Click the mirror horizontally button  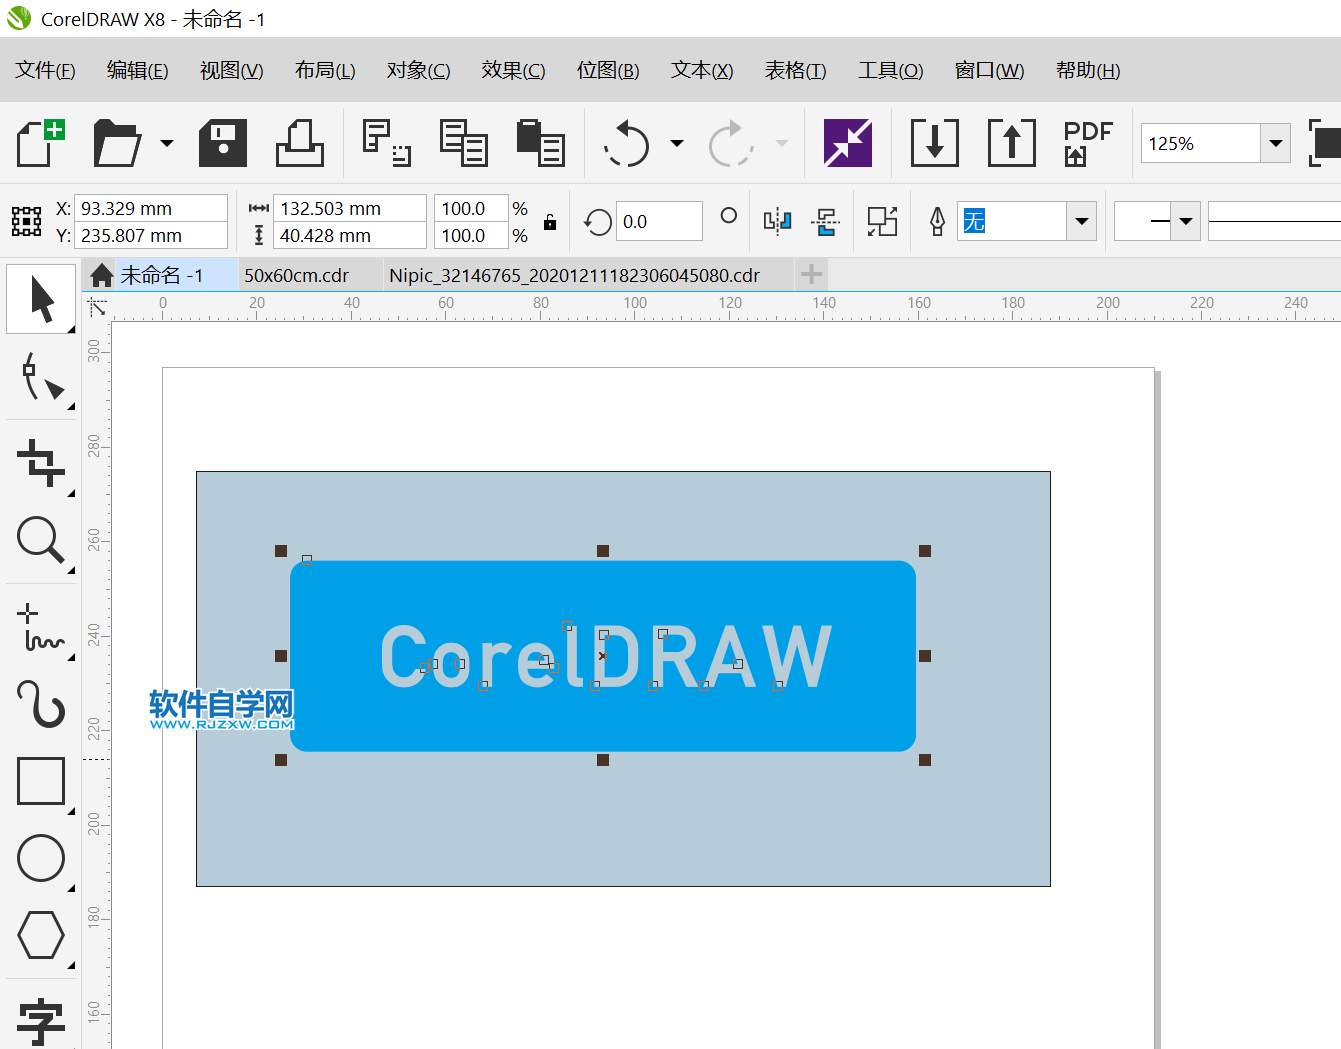click(777, 221)
